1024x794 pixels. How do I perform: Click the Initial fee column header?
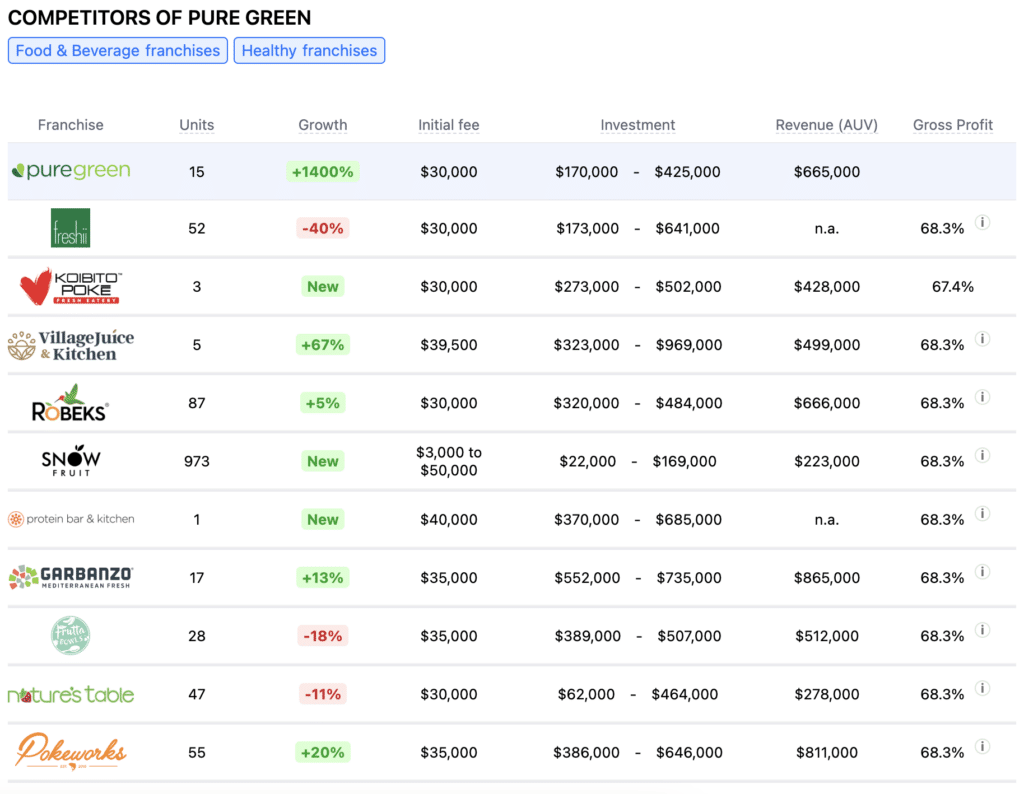pos(449,125)
